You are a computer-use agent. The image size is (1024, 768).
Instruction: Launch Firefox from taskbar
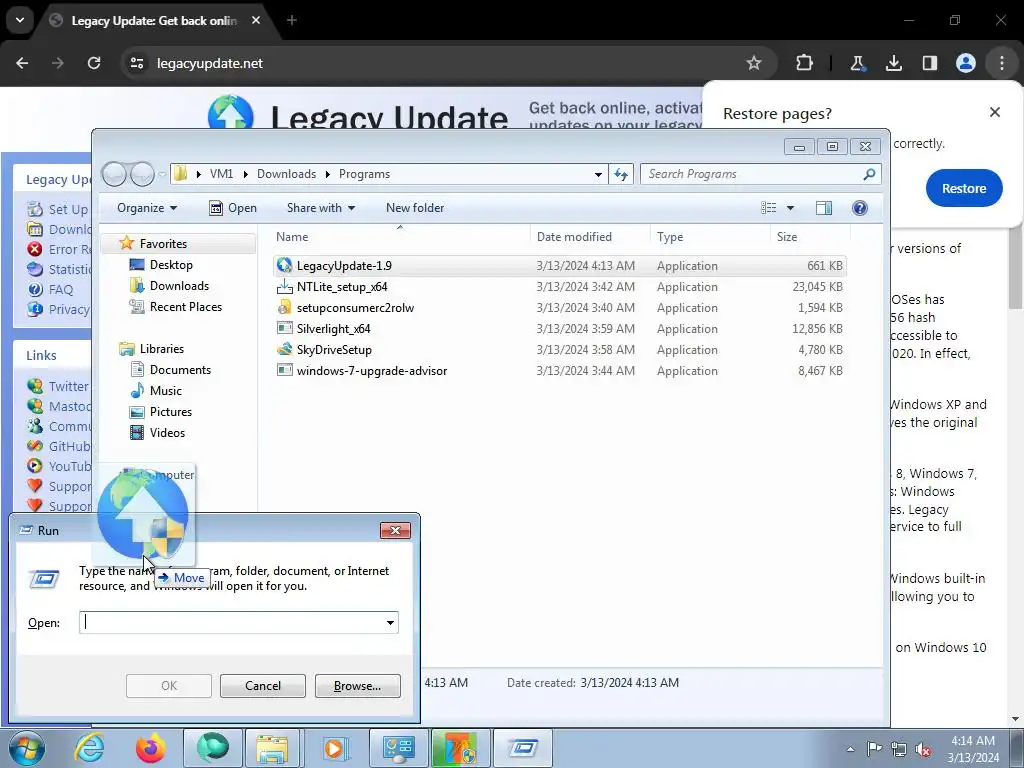click(151, 748)
